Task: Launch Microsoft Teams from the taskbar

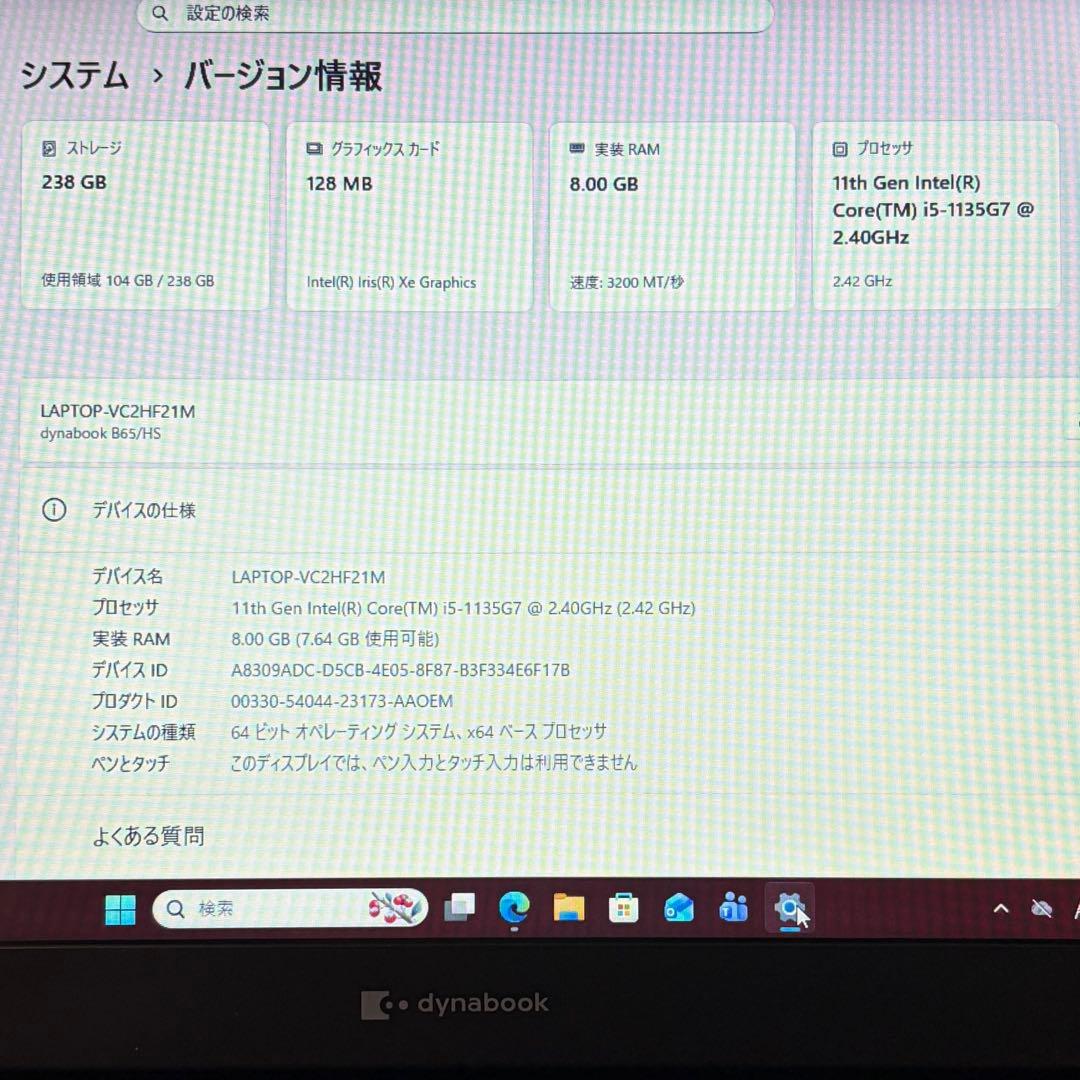Action: click(x=733, y=908)
